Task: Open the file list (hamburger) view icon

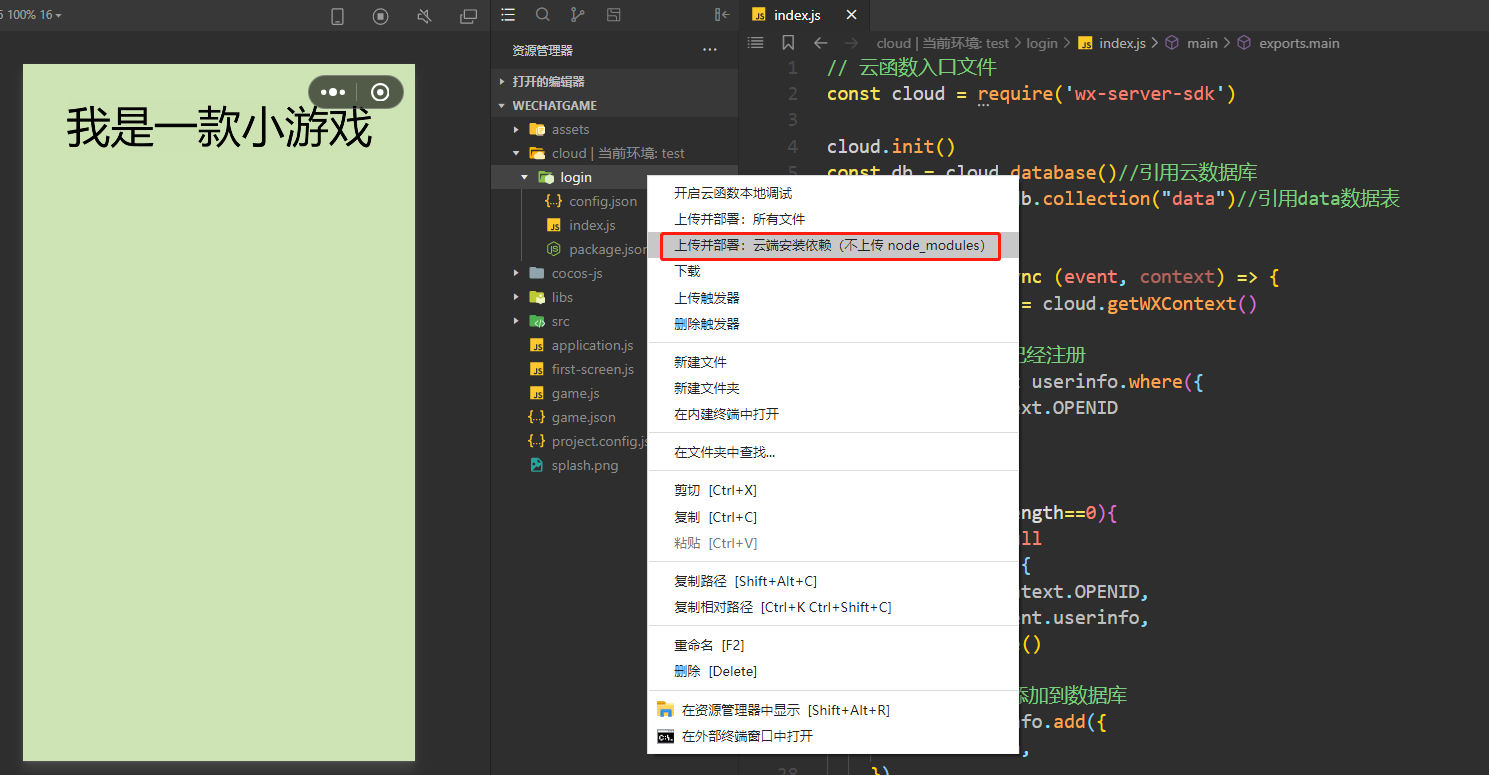Action: tap(508, 15)
